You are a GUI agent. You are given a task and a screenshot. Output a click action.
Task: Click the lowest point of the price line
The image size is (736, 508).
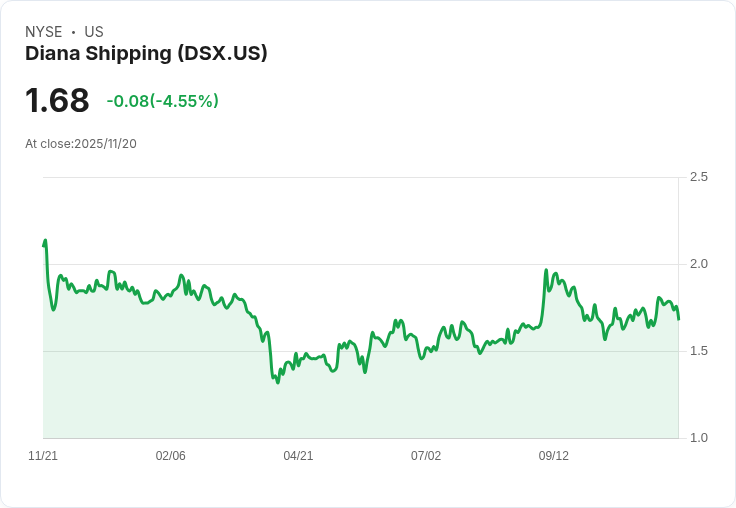pyautogui.click(x=278, y=383)
